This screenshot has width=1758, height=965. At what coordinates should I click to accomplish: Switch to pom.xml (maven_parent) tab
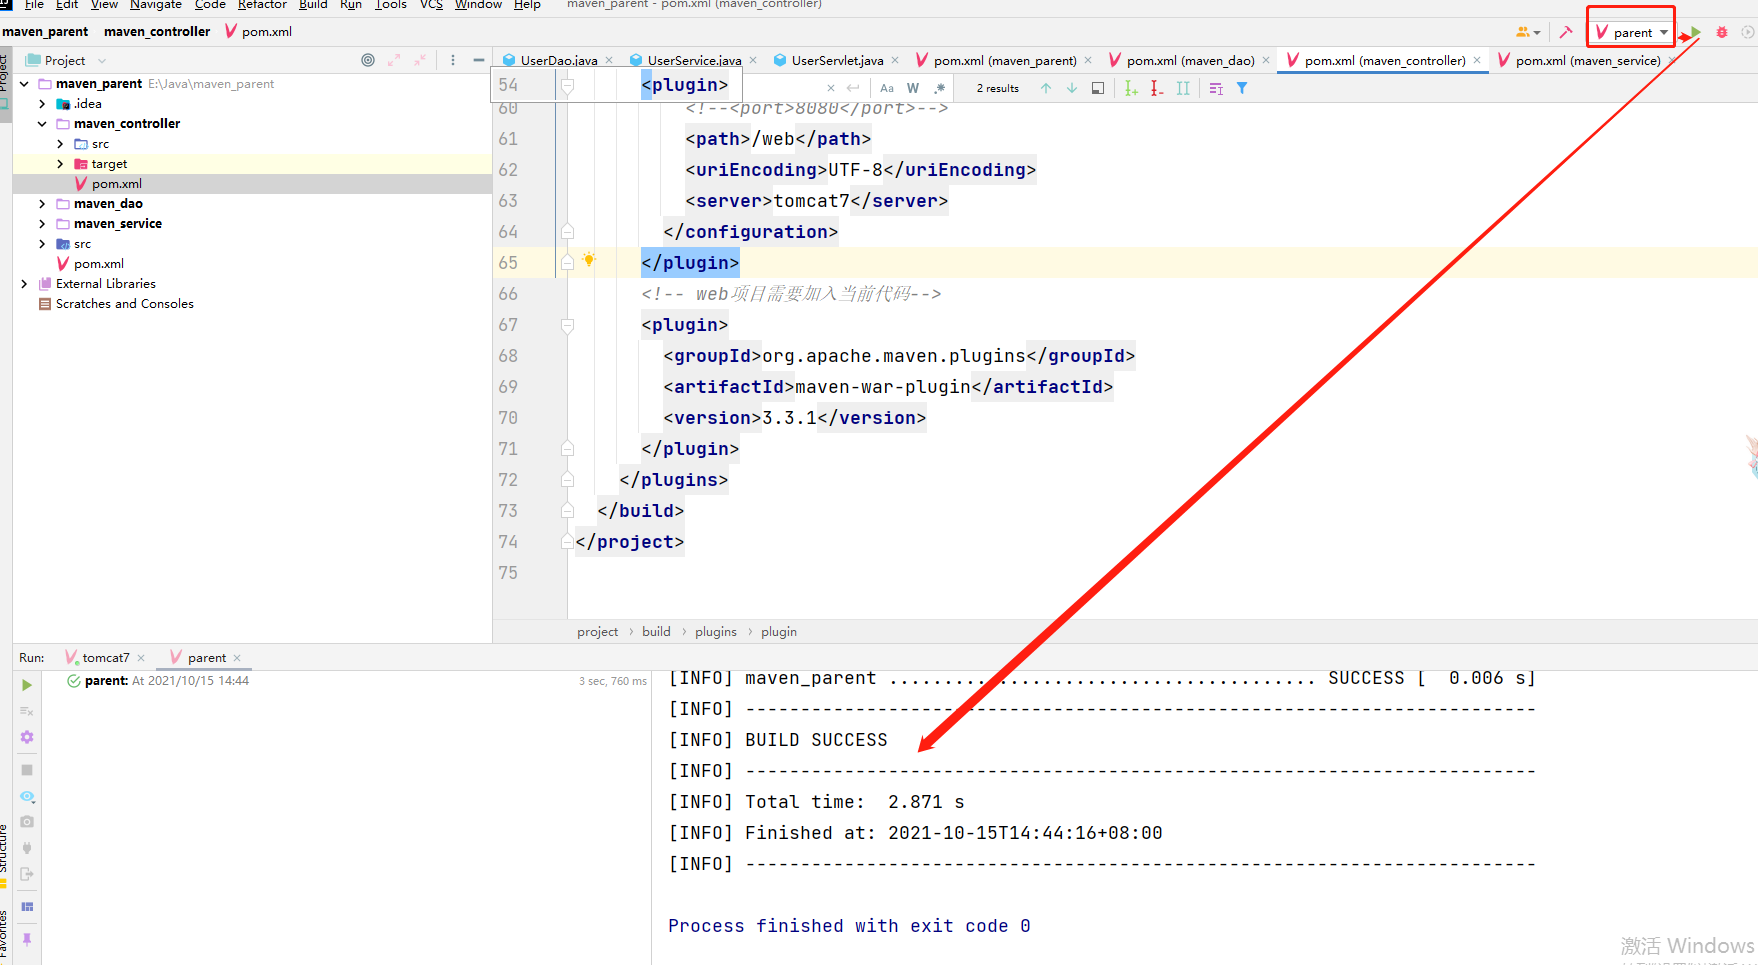tap(1004, 60)
